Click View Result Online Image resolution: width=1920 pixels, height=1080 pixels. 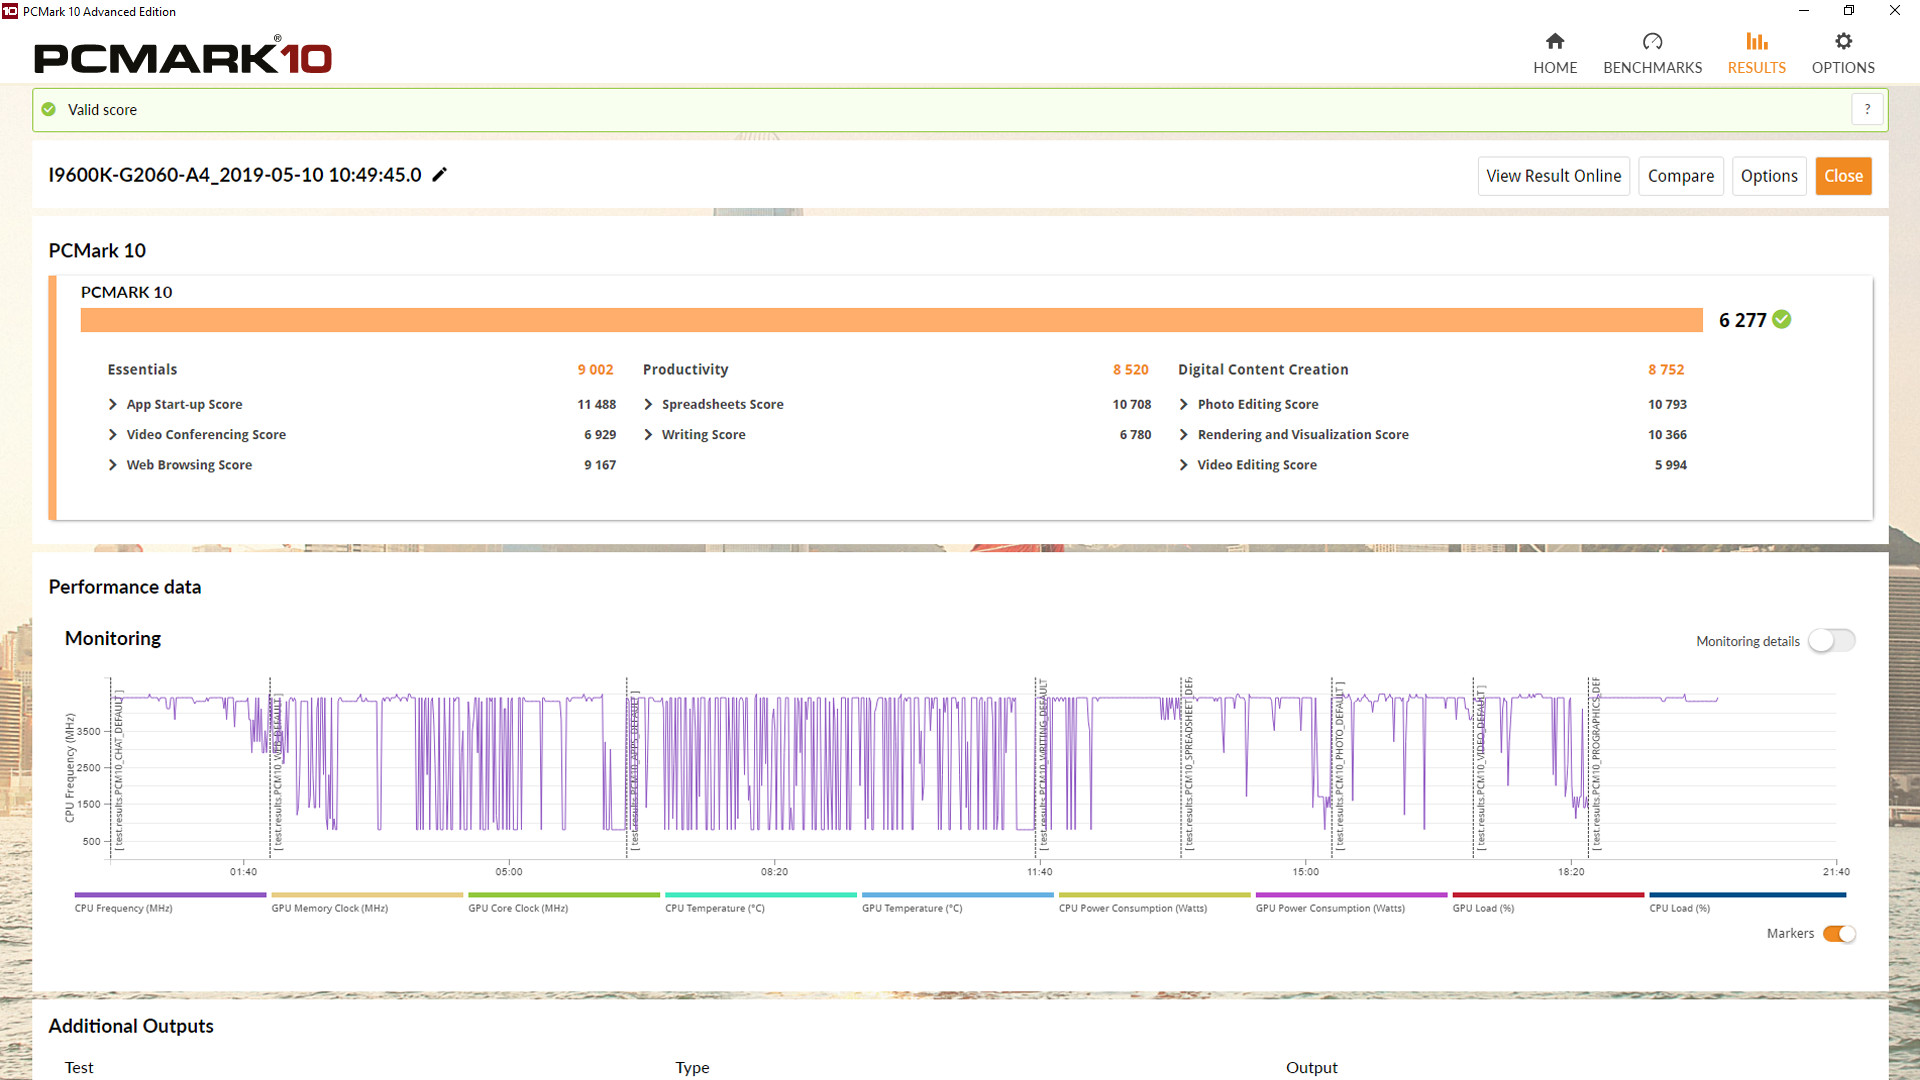pos(1553,175)
